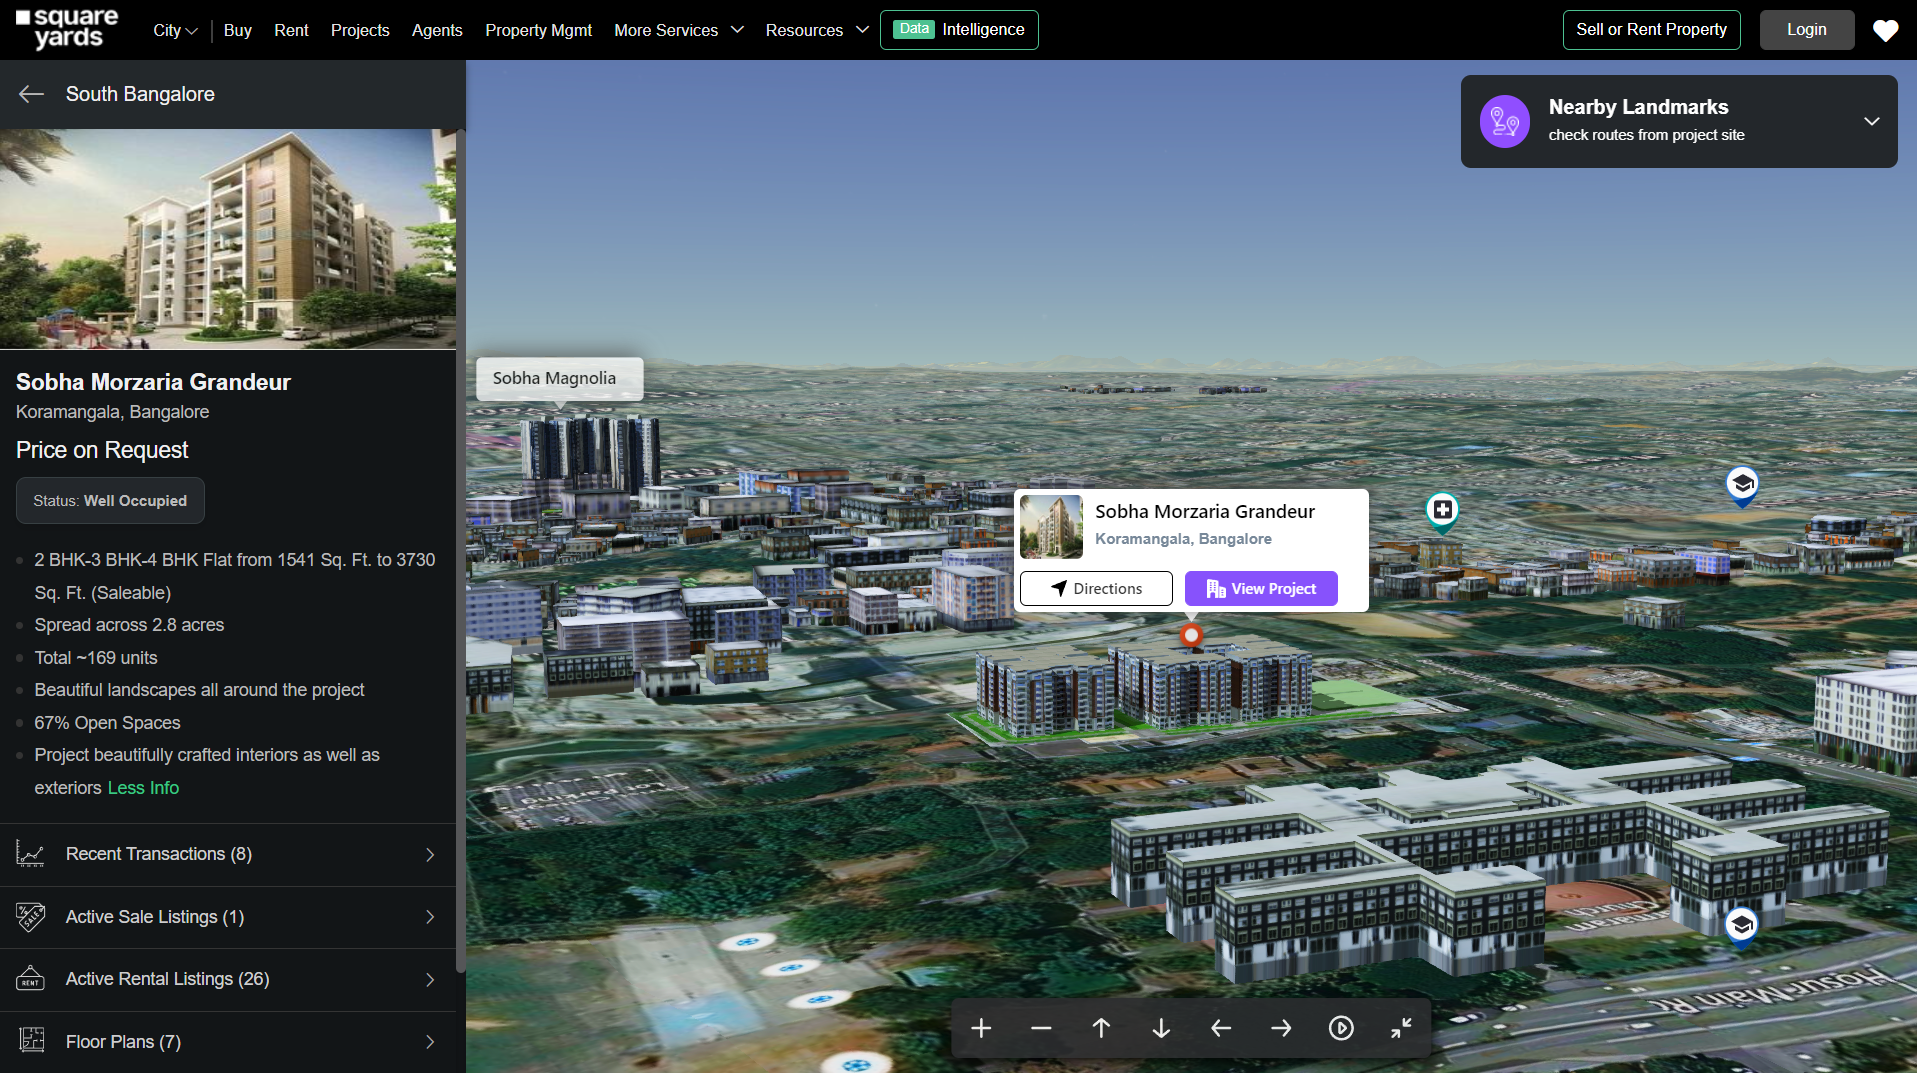This screenshot has height=1073, width=1917.
Task: Click 67% Open Spaces text
Action: tap(107, 723)
